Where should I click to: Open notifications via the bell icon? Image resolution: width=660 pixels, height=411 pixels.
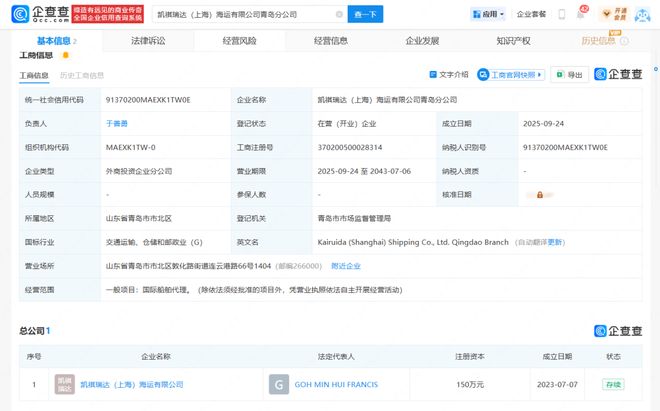click(x=580, y=14)
